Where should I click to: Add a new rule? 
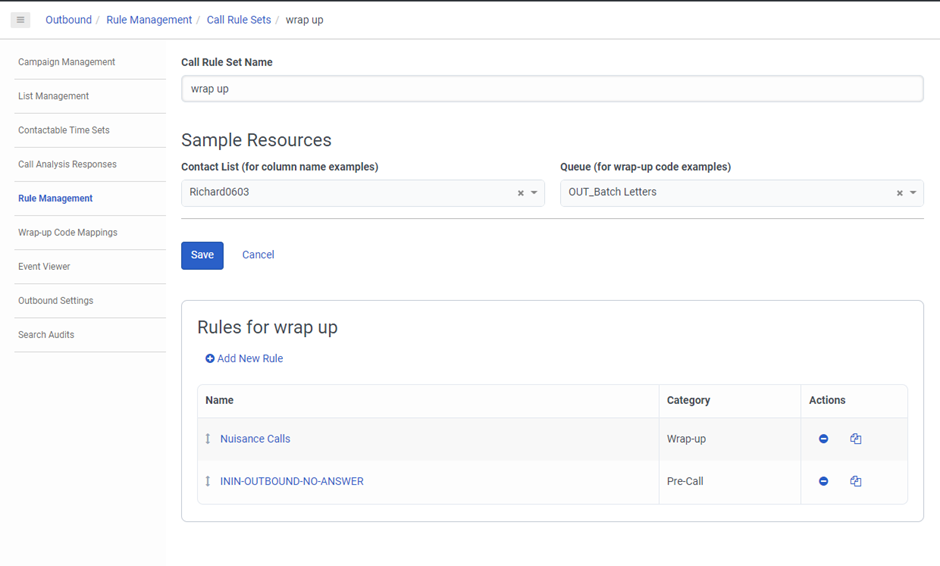point(244,358)
